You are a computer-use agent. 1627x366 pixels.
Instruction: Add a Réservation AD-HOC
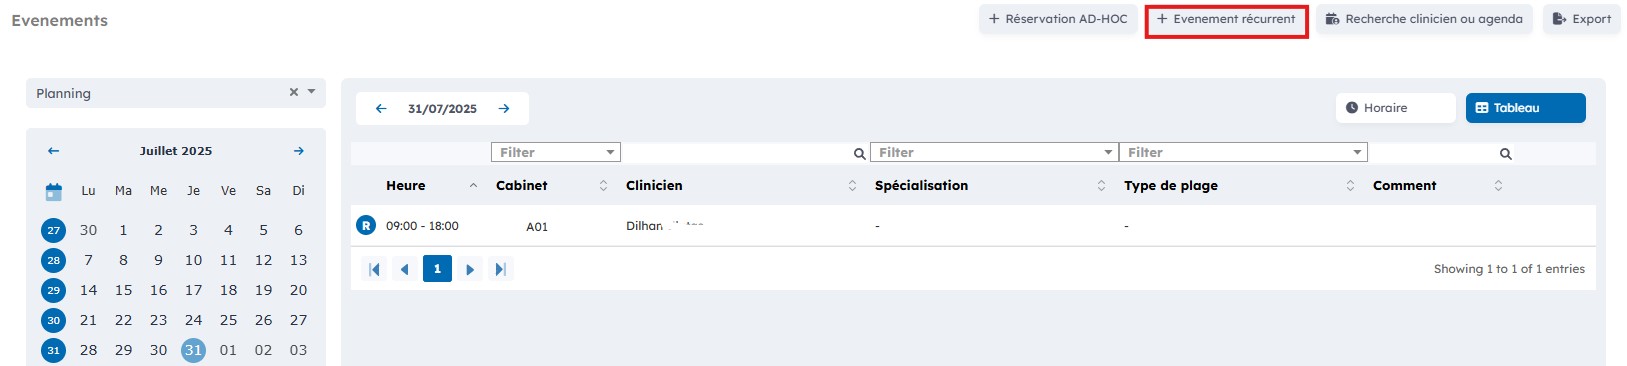pyautogui.click(x=1058, y=19)
